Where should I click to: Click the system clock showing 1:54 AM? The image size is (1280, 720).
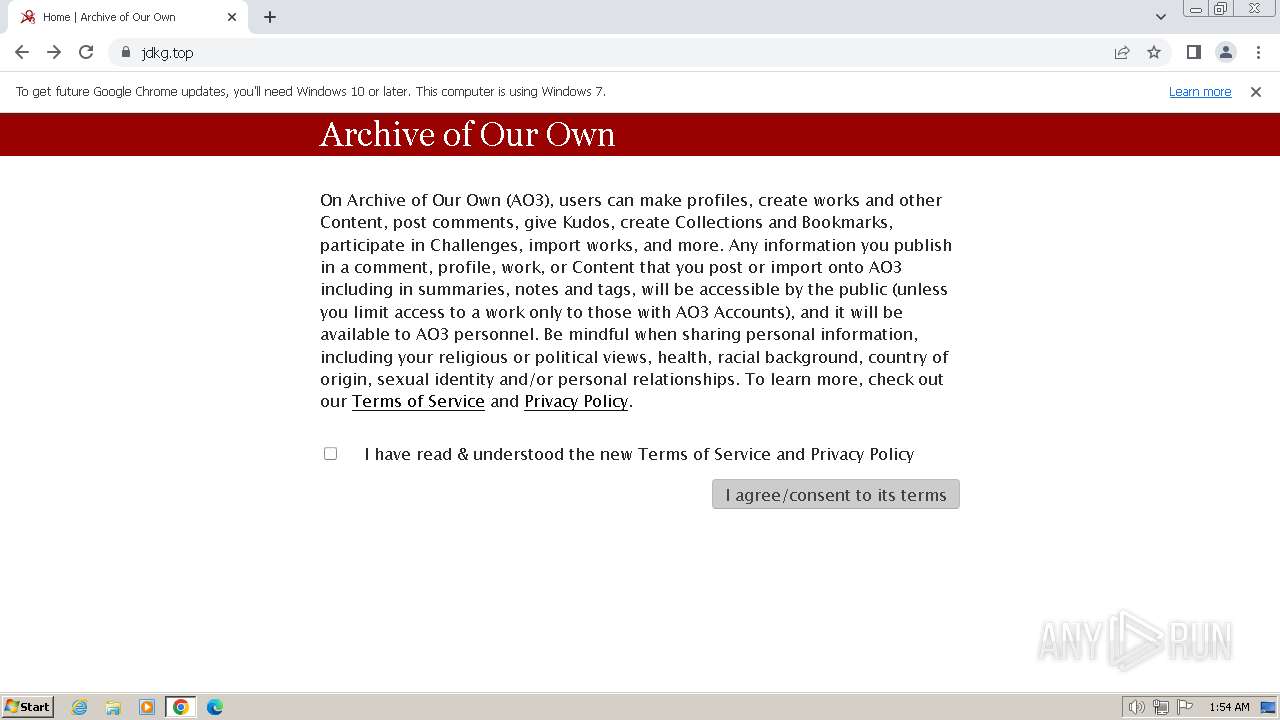click(1229, 707)
